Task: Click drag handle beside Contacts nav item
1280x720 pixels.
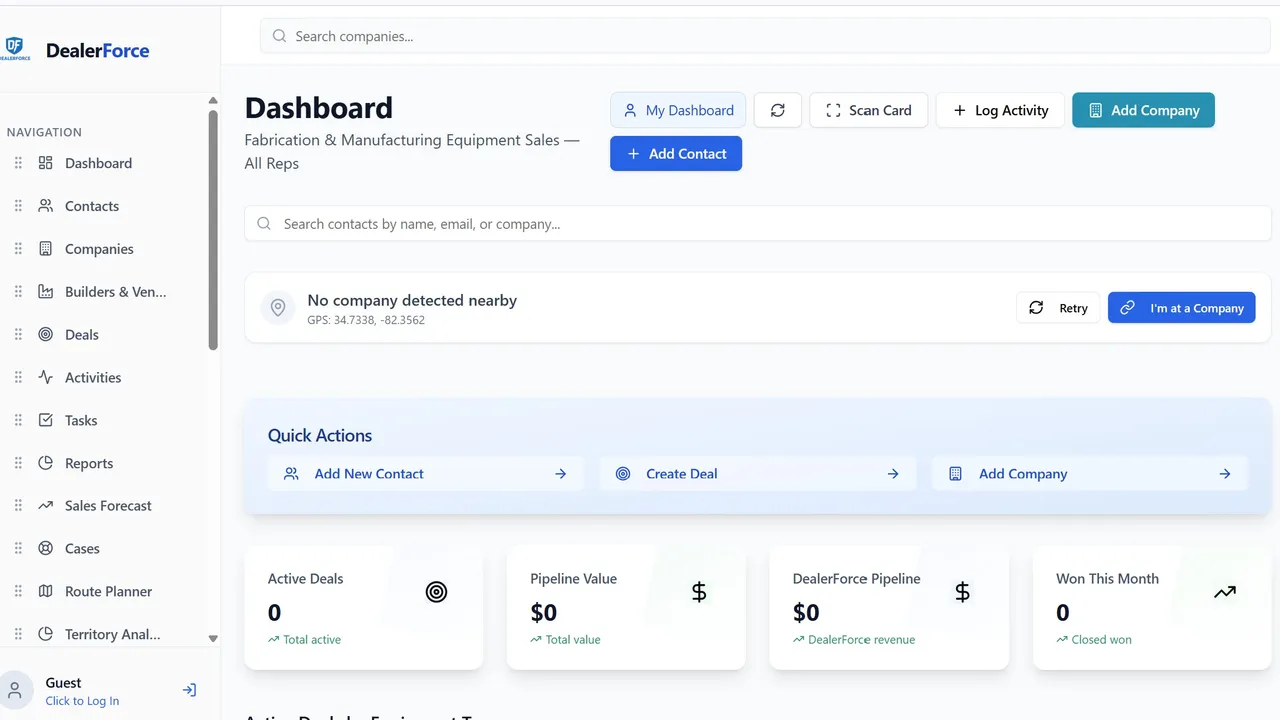Action: click(18, 206)
